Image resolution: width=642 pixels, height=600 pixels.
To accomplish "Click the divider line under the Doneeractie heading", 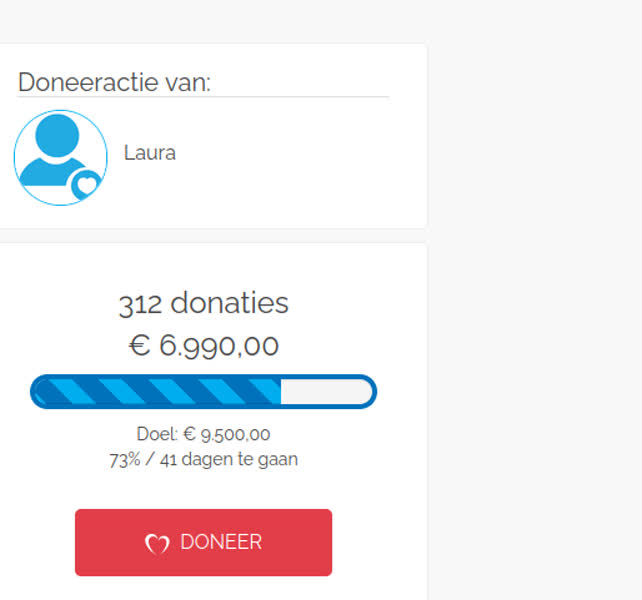I will (203, 97).
